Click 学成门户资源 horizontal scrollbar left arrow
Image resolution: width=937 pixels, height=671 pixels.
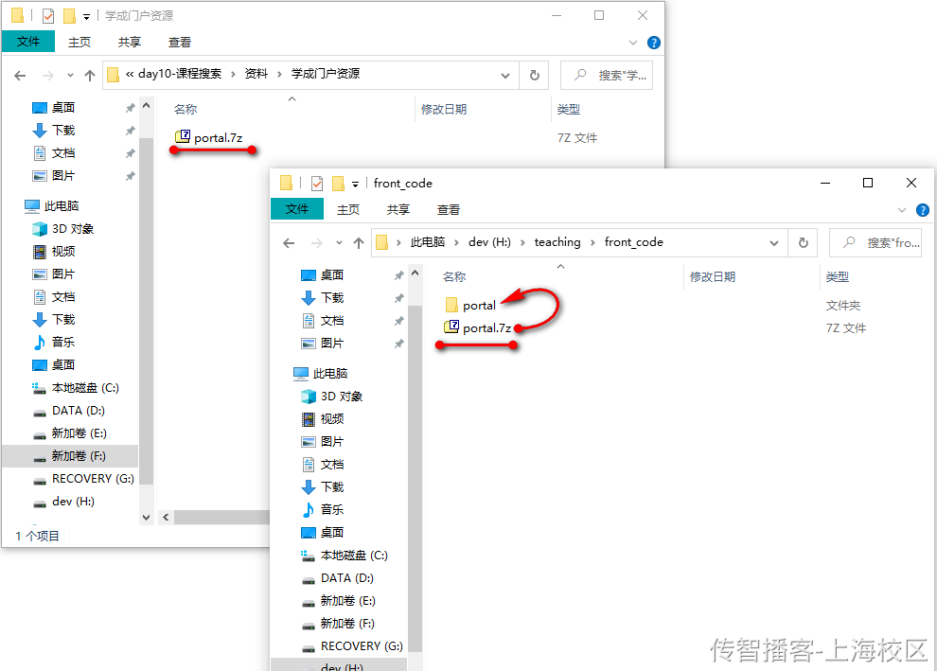click(166, 517)
